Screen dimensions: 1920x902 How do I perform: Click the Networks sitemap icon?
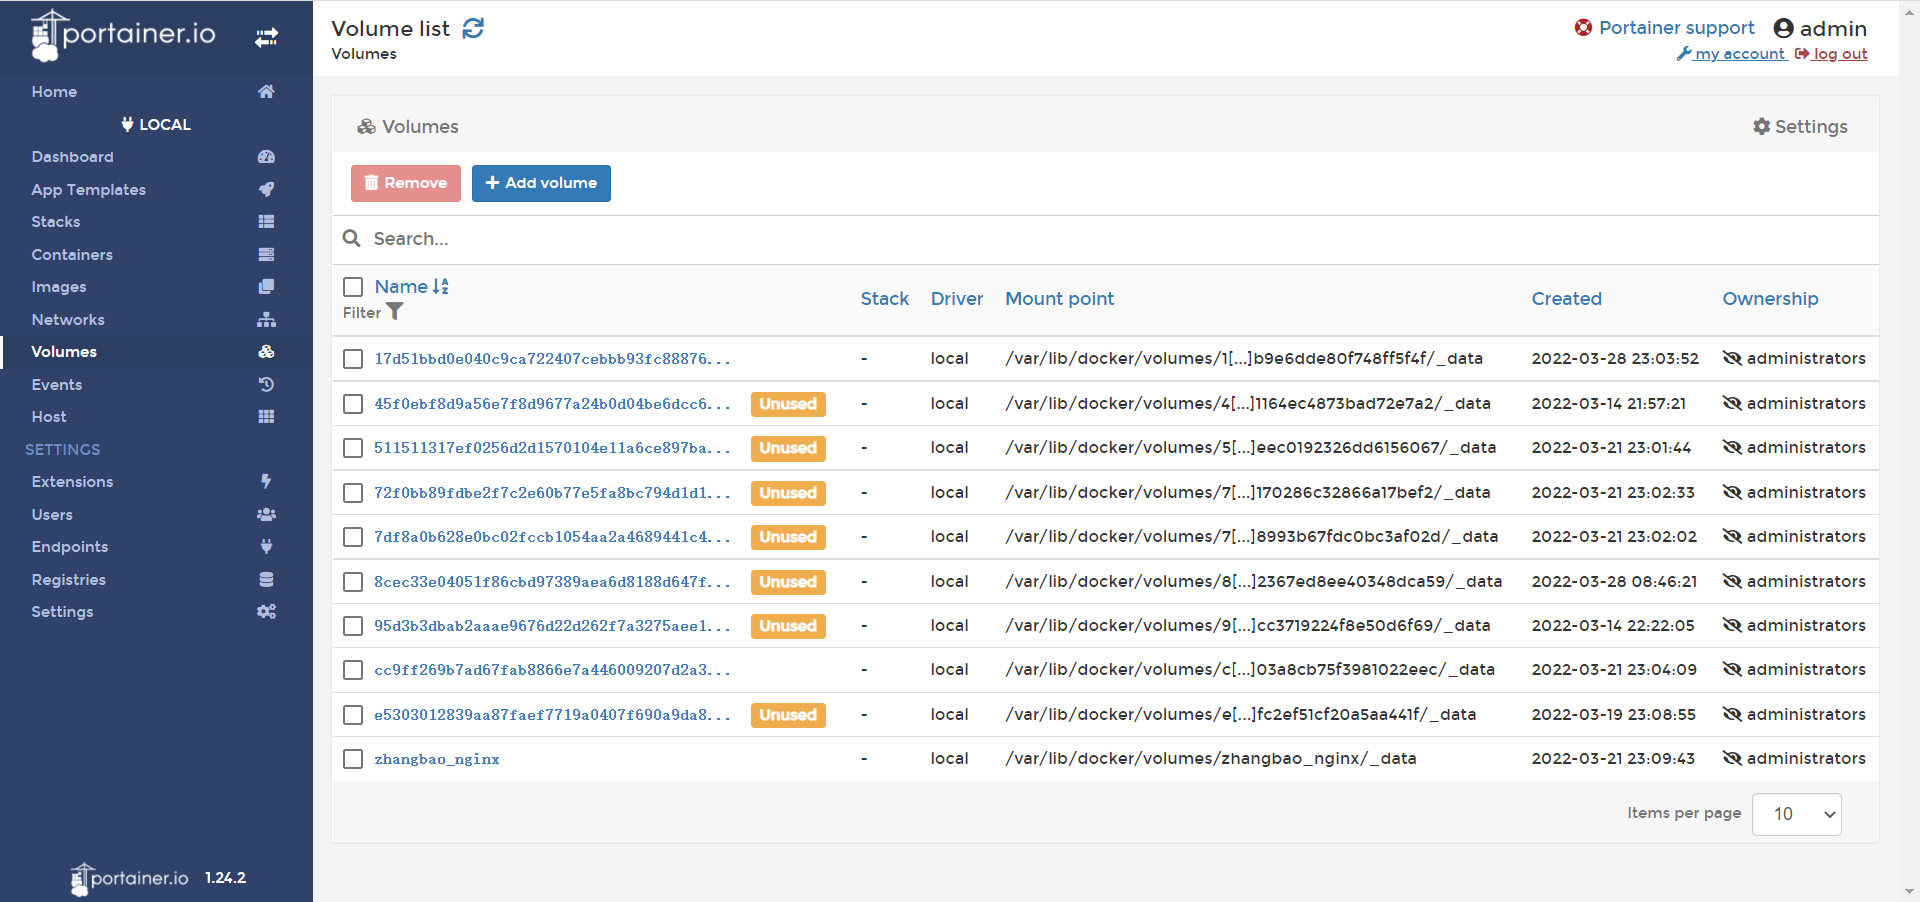click(266, 320)
